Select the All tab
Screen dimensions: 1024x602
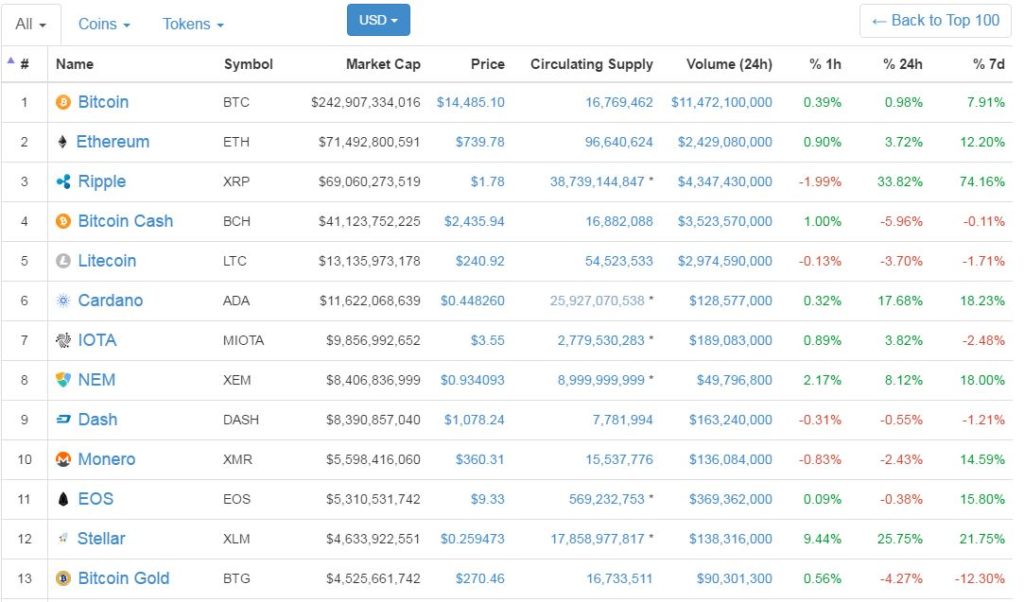point(31,24)
